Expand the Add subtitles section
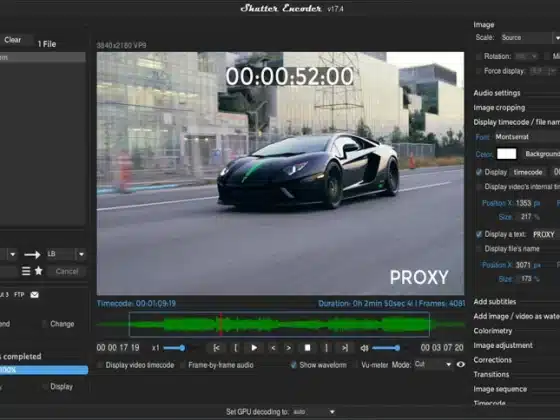 coord(495,302)
